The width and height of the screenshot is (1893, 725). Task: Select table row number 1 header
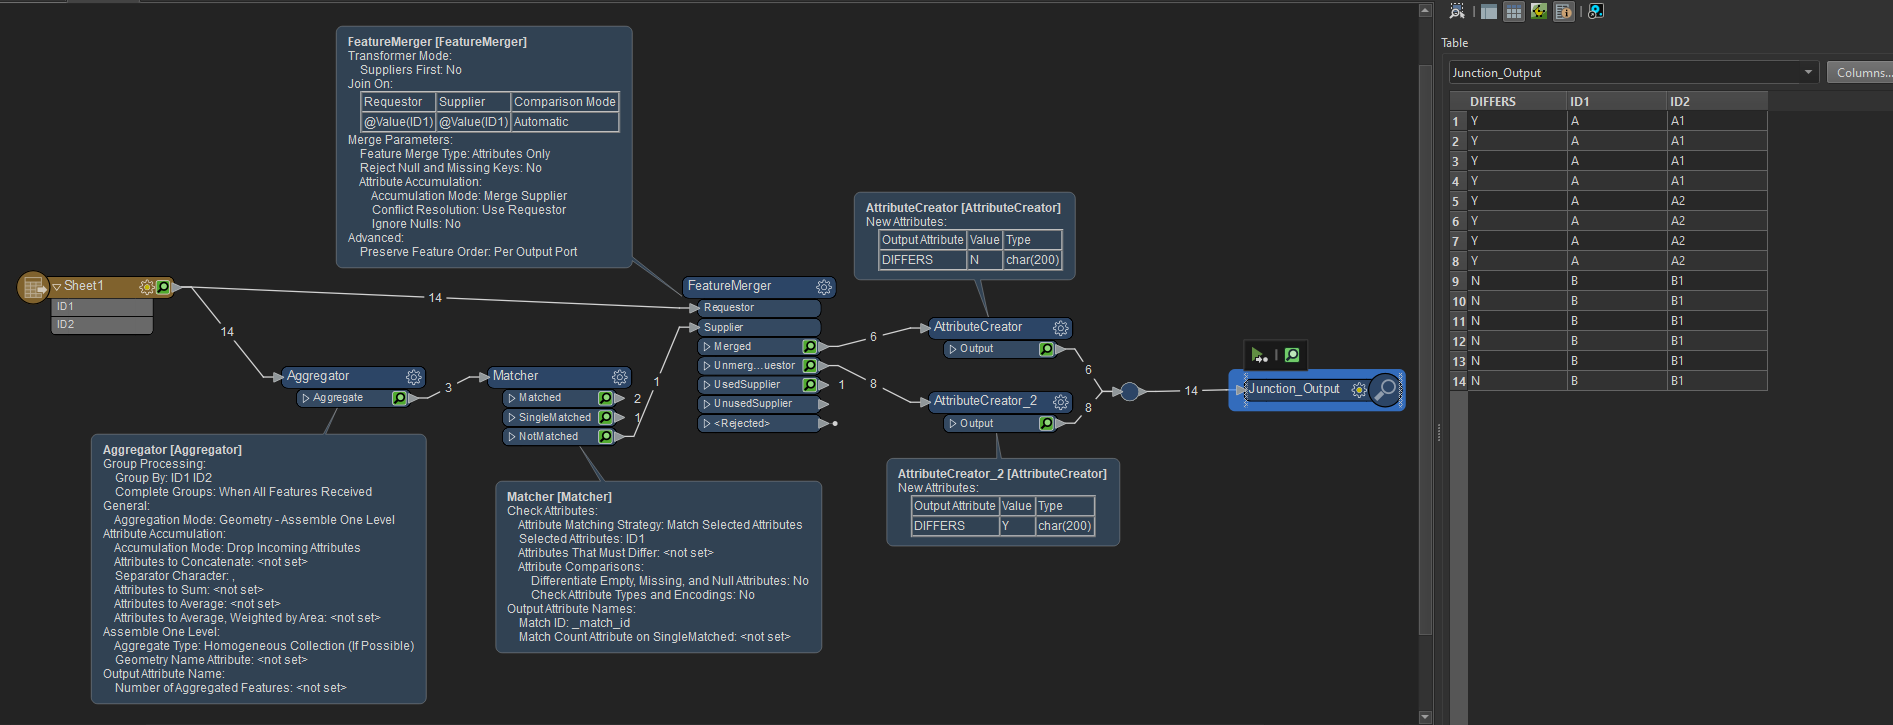1458,121
